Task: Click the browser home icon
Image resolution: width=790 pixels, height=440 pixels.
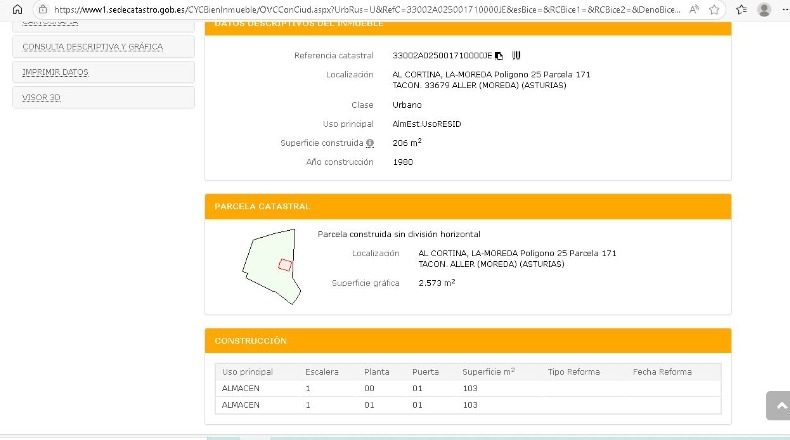Action: [x=17, y=9]
